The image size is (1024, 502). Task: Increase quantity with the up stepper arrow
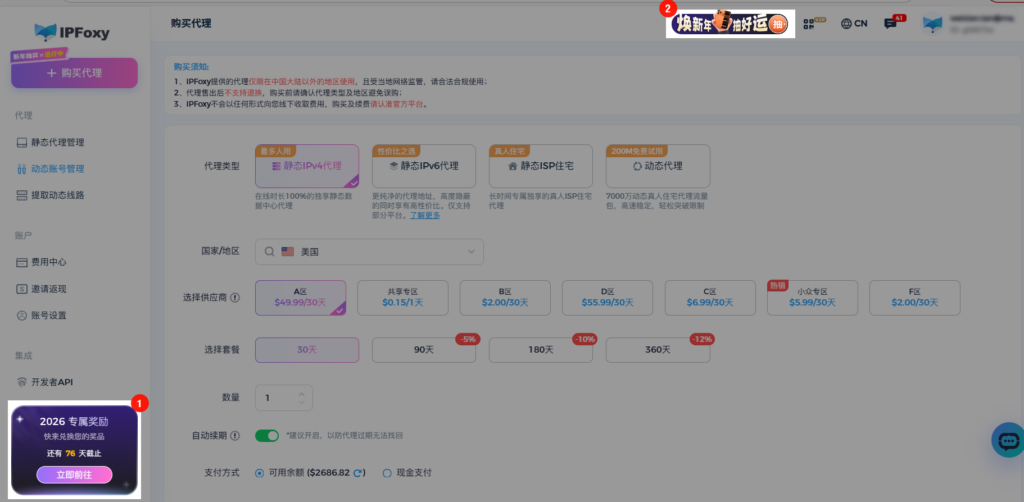pyautogui.click(x=301, y=393)
